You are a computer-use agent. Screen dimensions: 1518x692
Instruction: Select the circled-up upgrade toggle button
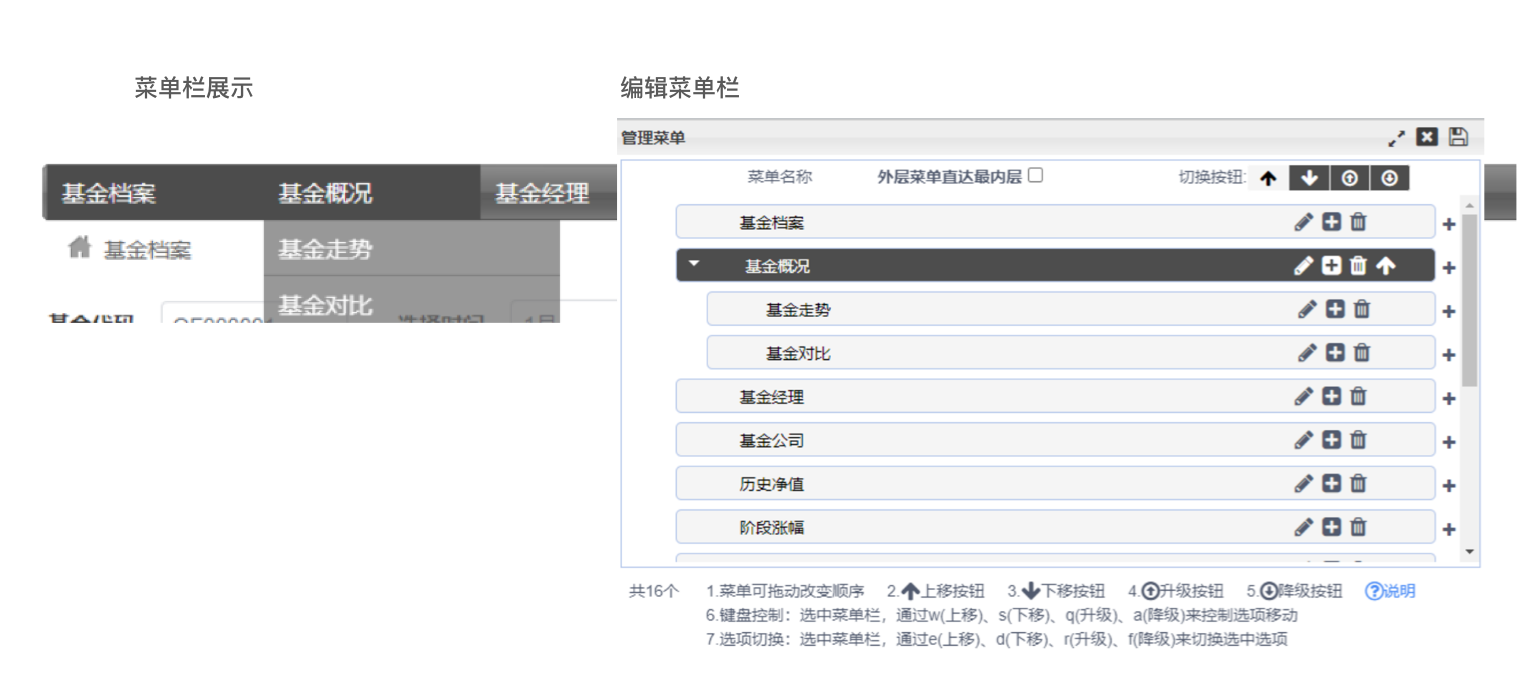1350,178
